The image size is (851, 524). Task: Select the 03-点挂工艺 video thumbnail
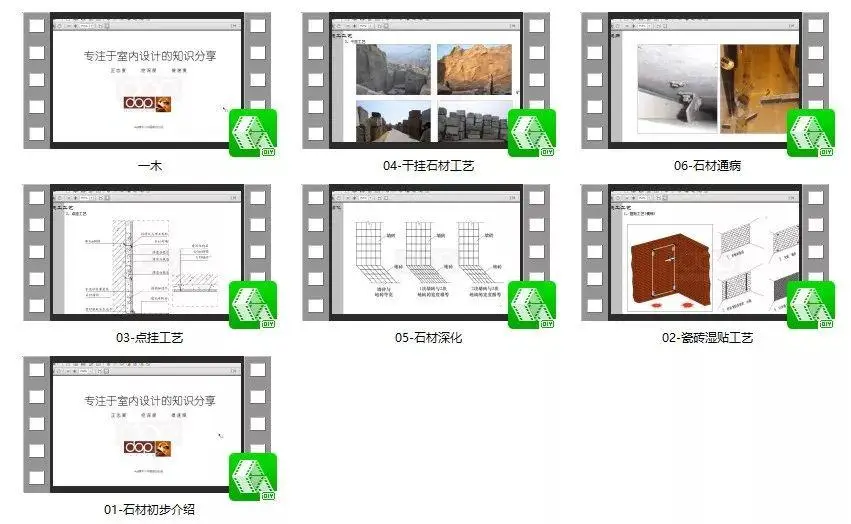tap(147, 252)
